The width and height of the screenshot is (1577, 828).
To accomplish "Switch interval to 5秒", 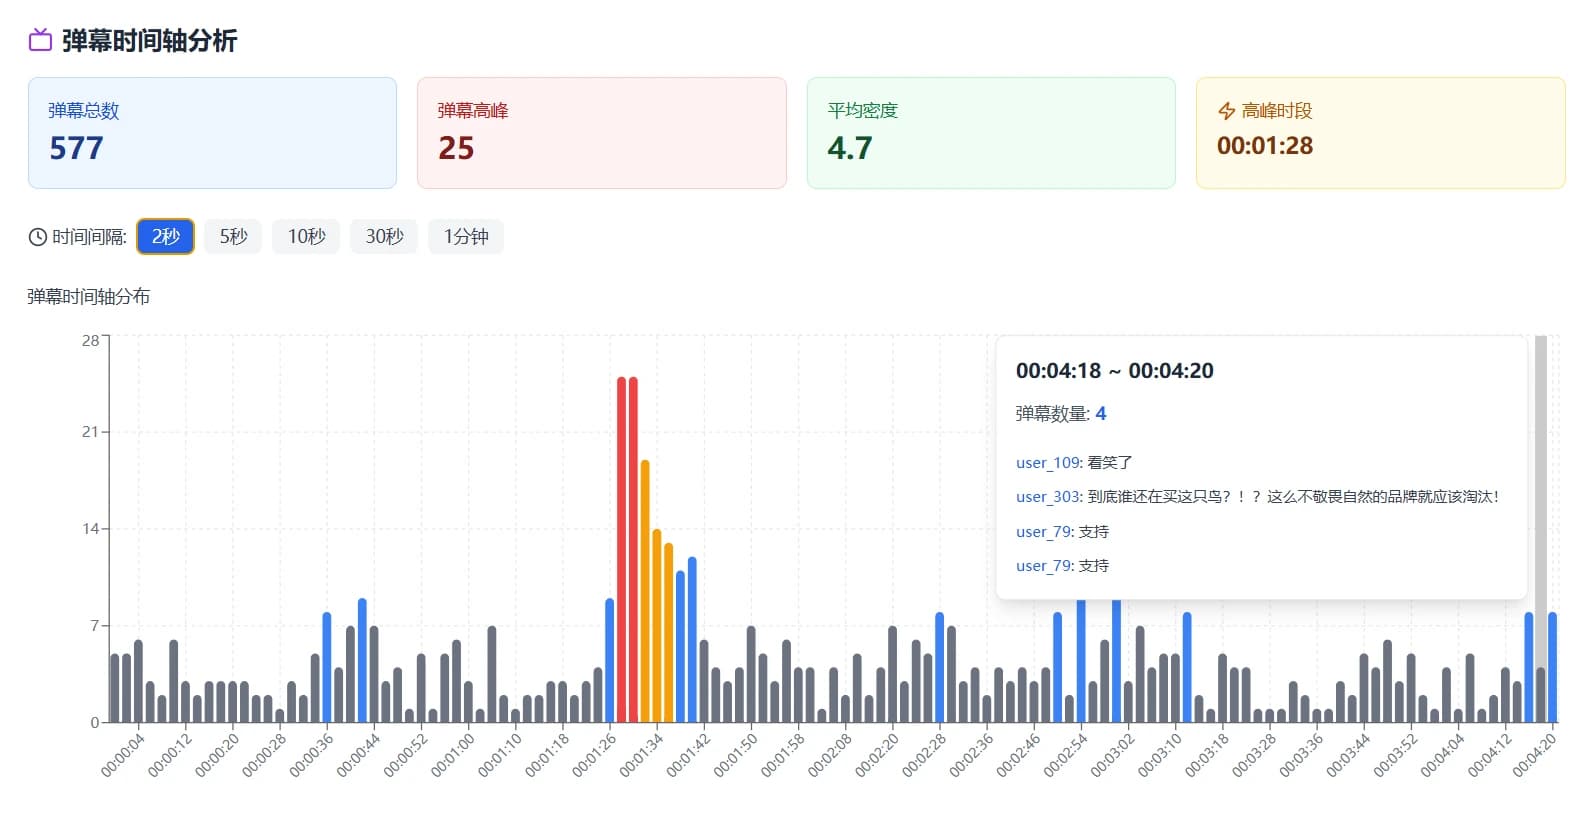I will click(233, 237).
